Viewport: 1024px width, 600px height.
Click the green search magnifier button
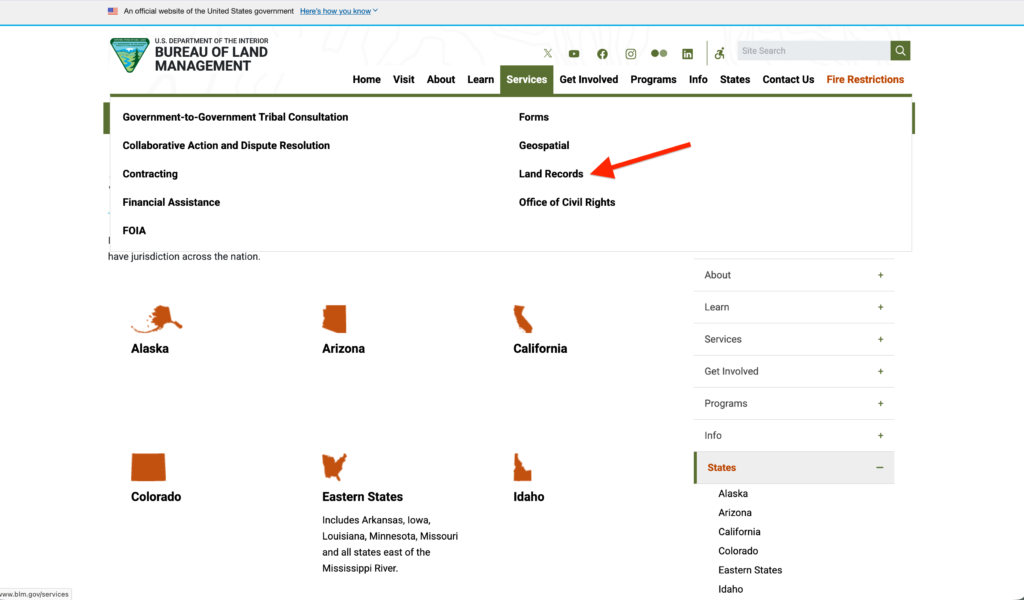[x=900, y=50]
